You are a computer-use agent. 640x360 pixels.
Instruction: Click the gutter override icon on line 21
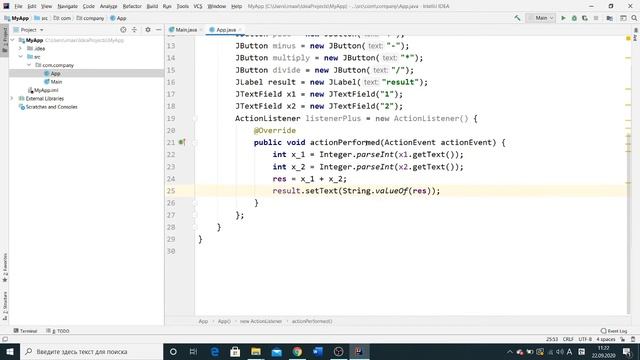[182, 142]
